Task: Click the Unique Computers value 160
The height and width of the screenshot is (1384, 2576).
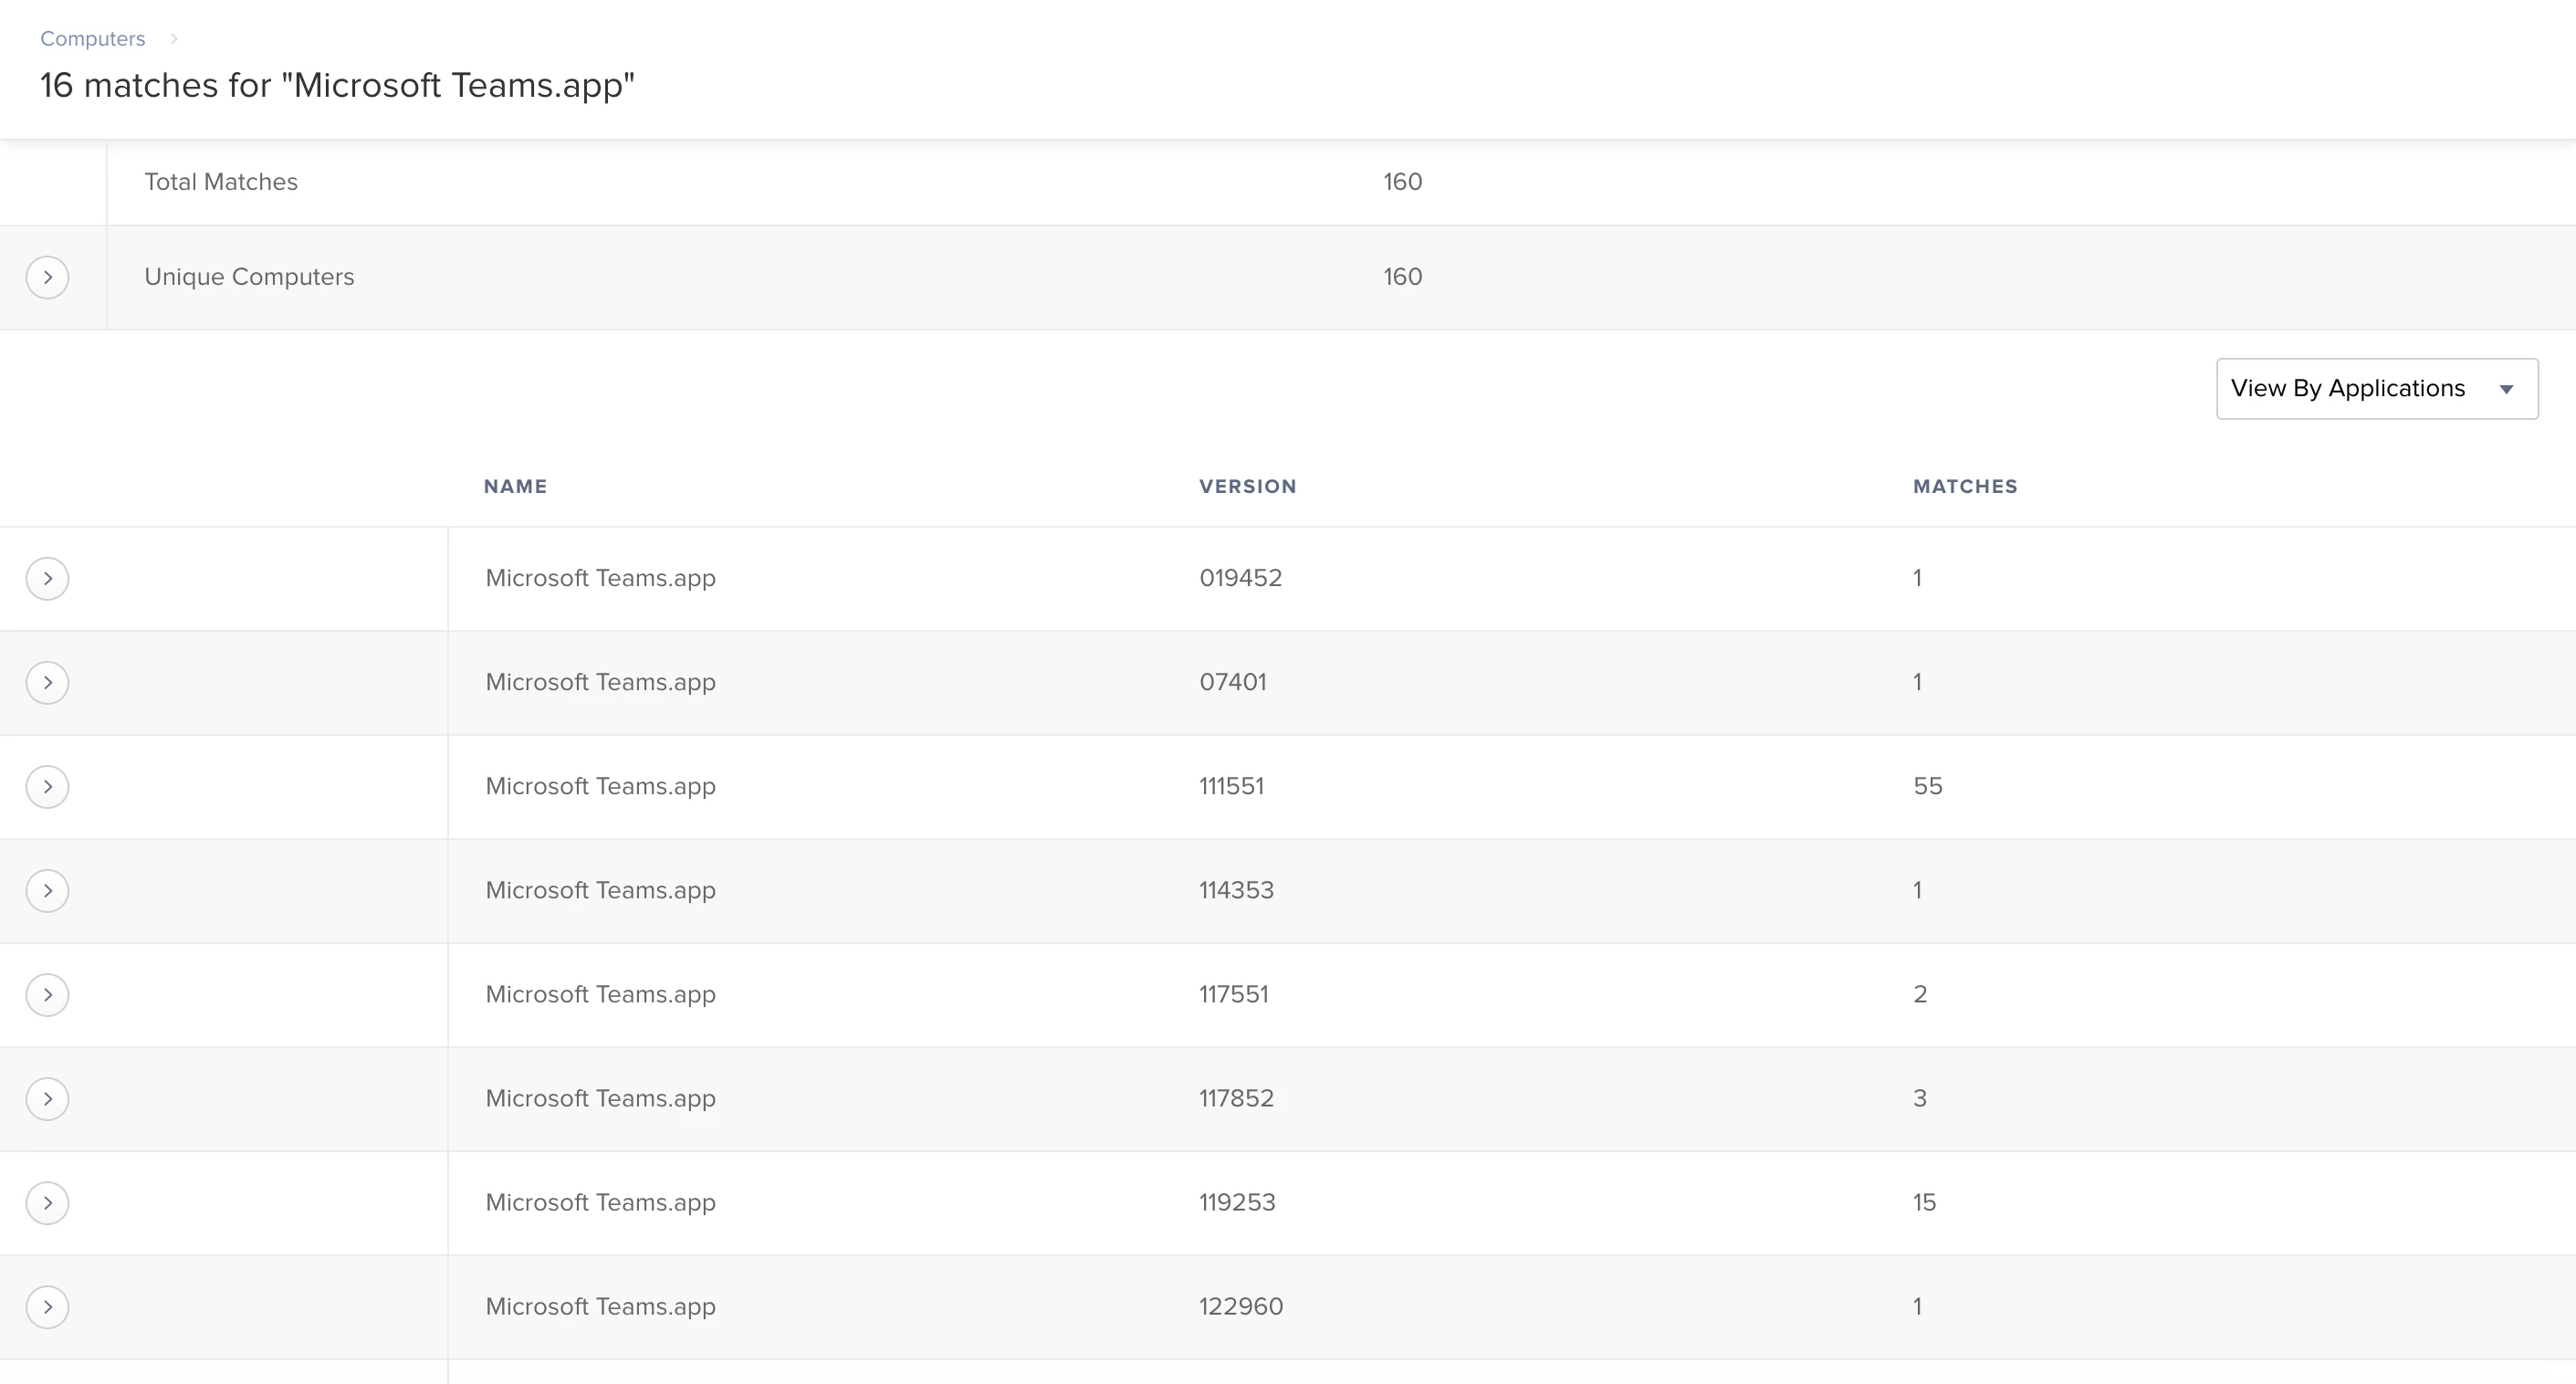Action: 1402,277
